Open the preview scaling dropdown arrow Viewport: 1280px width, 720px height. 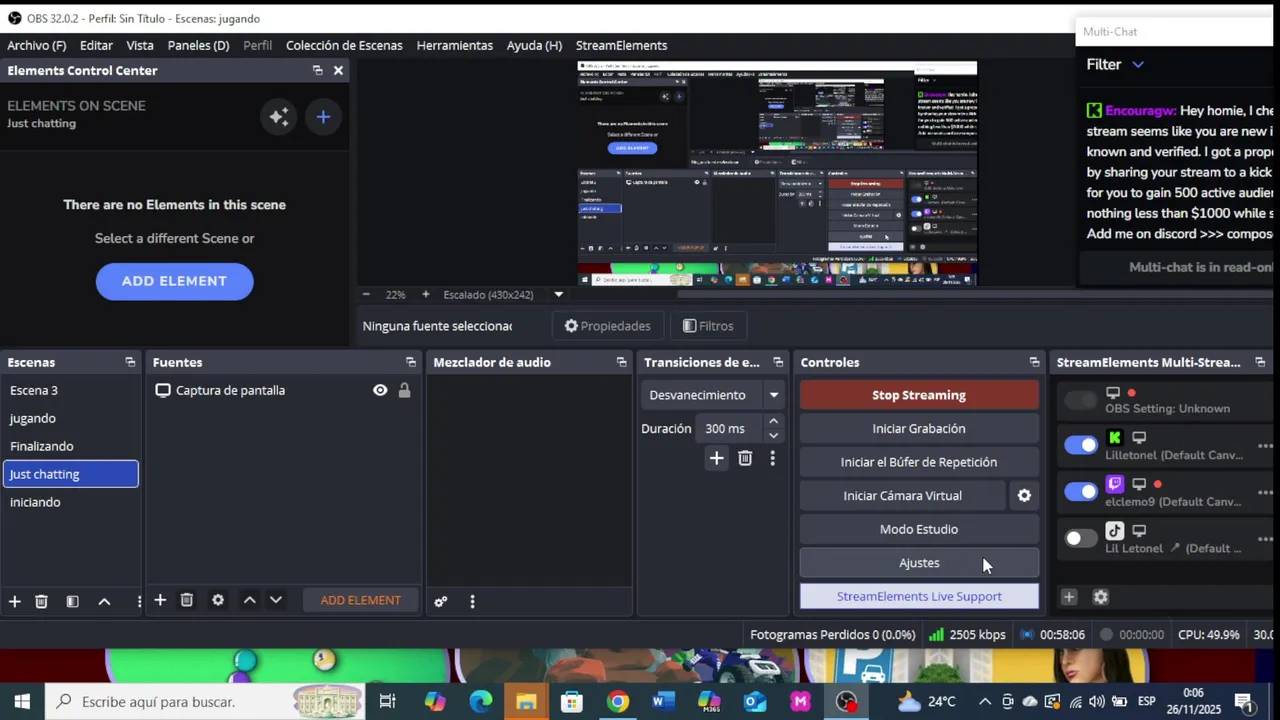point(558,294)
